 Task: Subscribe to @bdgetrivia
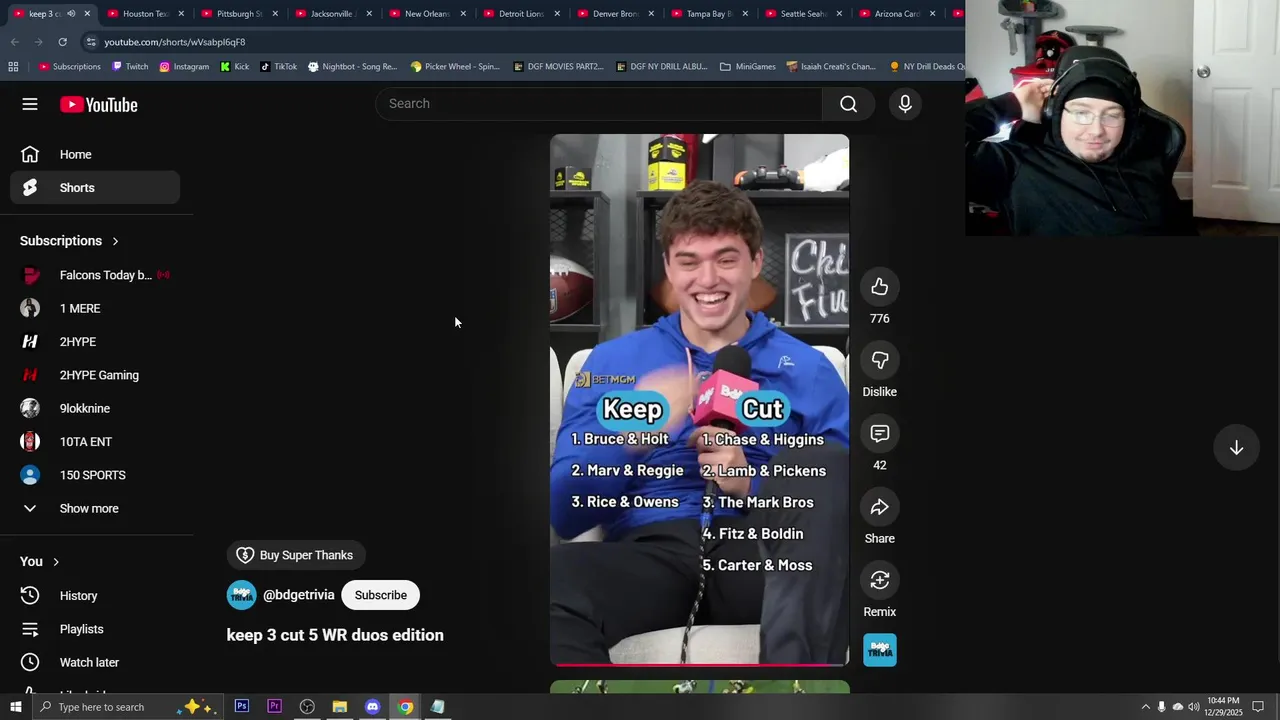pyautogui.click(x=381, y=595)
